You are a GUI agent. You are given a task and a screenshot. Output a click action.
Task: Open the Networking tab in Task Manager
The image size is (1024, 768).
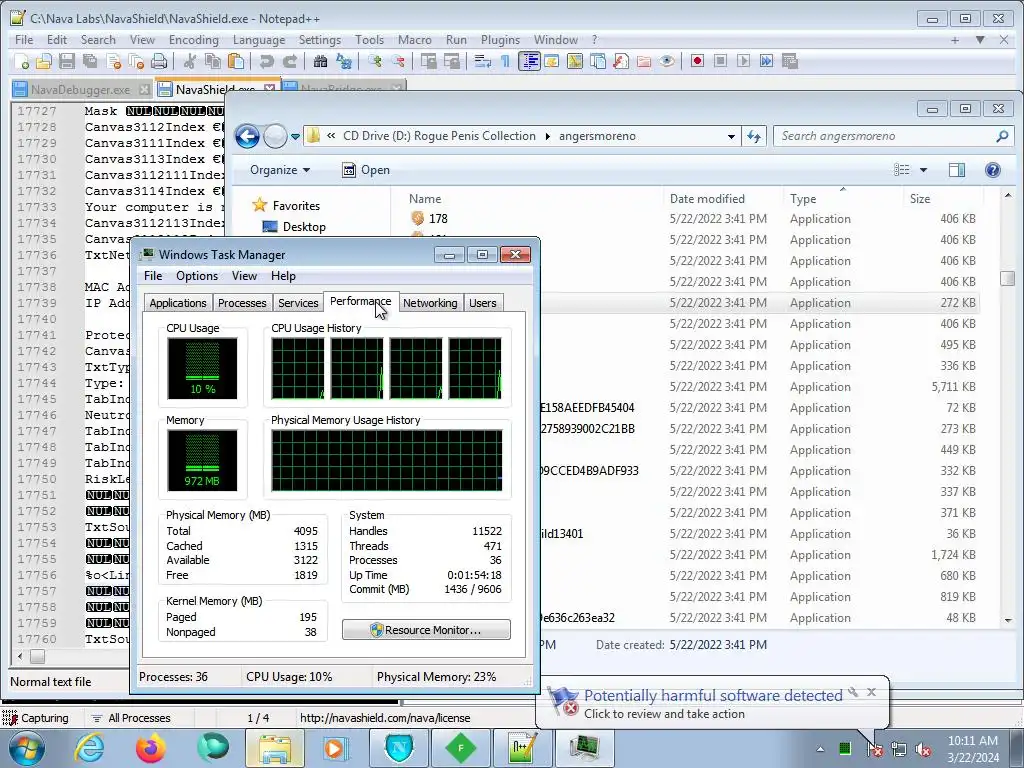pos(430,303)
